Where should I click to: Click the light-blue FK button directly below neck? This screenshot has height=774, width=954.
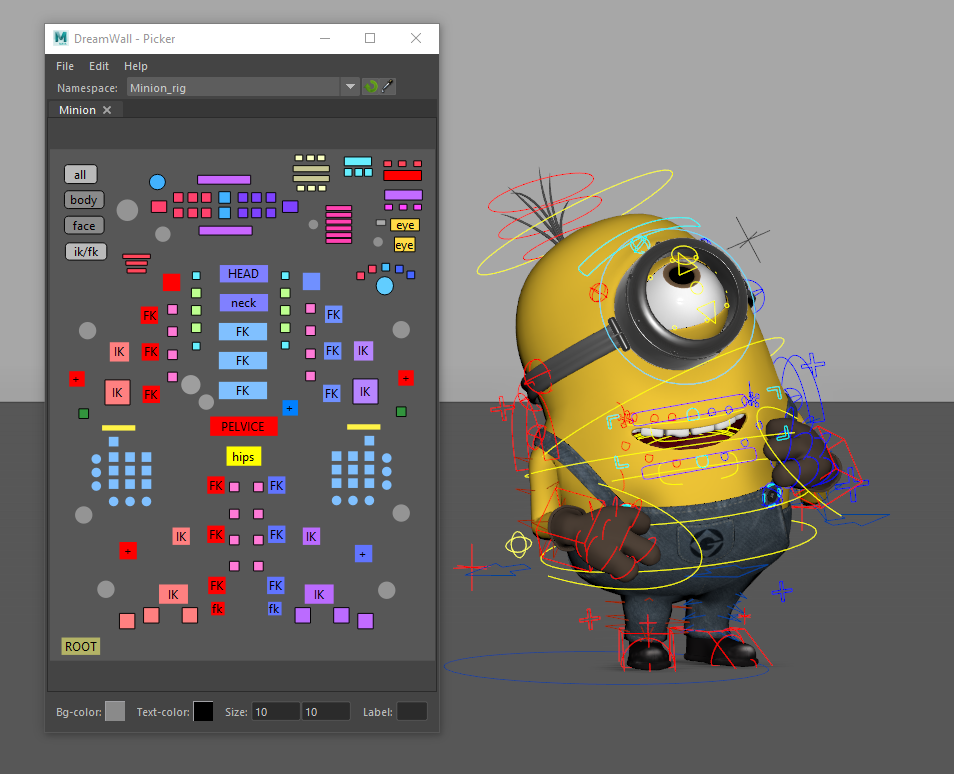[x=243, y=332]
